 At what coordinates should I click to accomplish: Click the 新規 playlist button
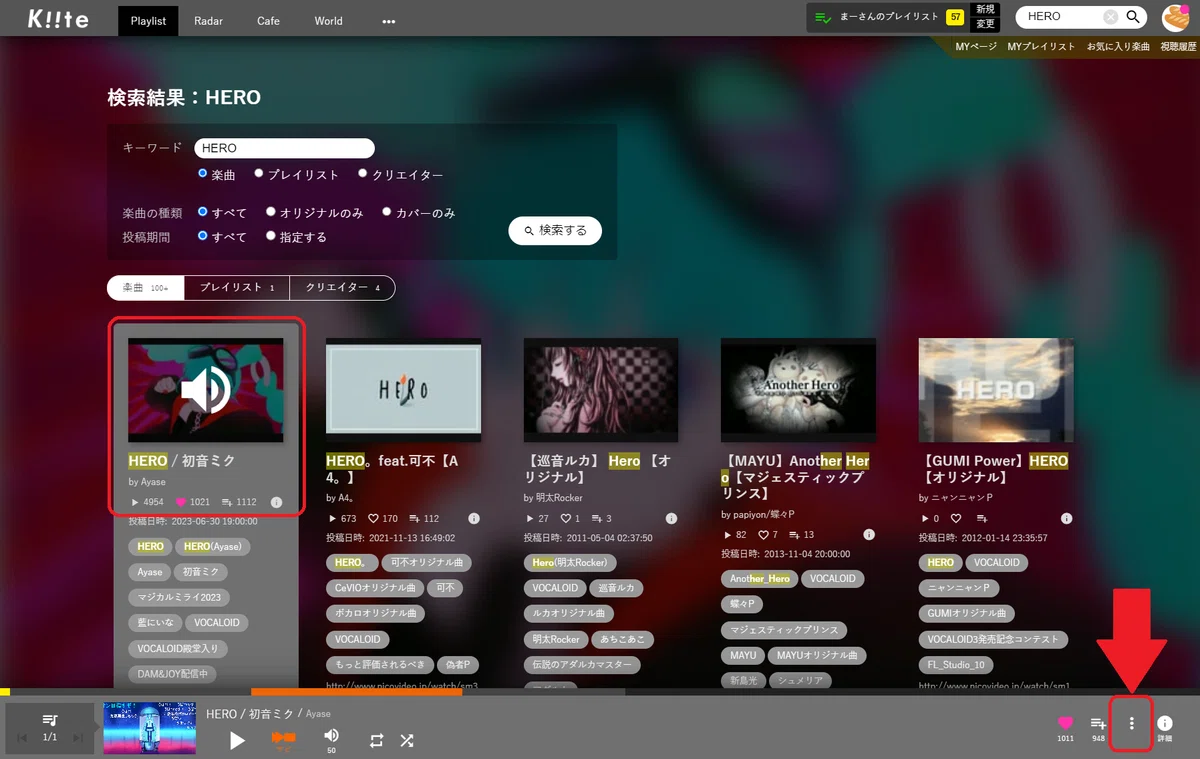coord(985,9)
